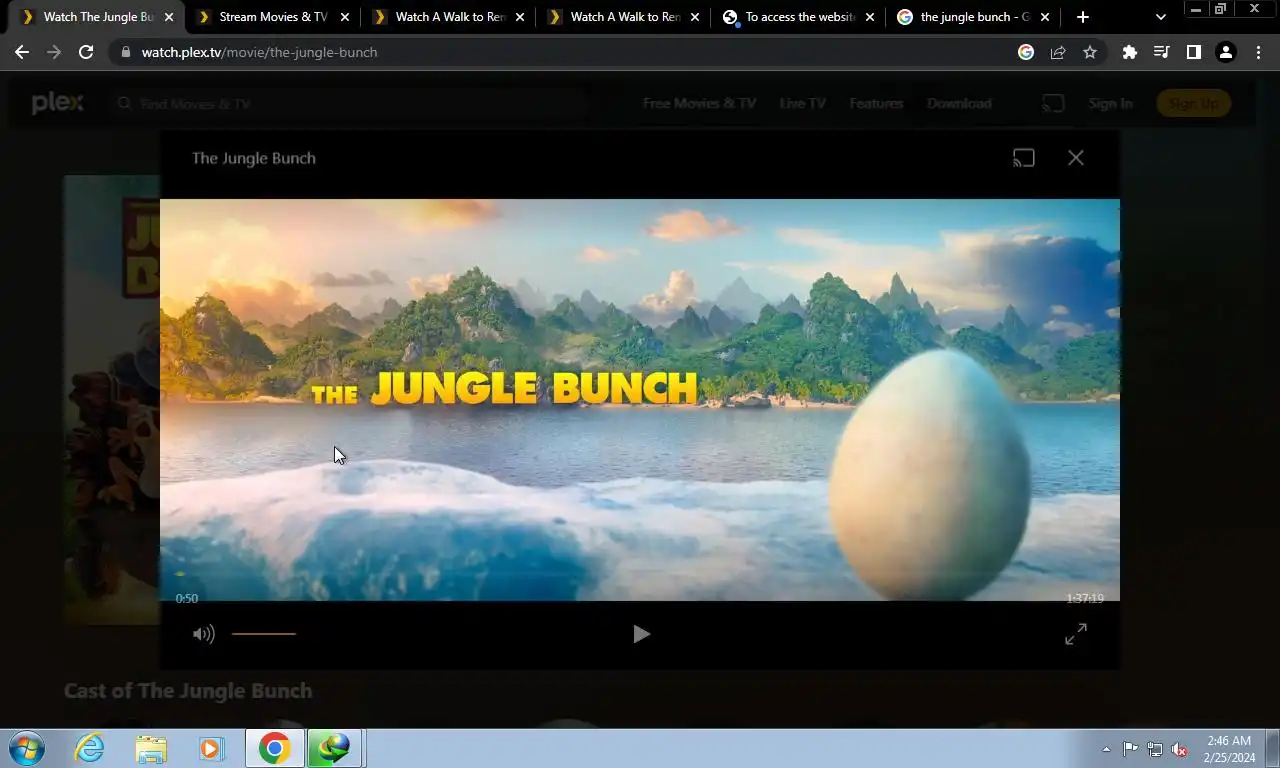Open Features in Plex navigation
1280x768 pixels.
[876, 103]
